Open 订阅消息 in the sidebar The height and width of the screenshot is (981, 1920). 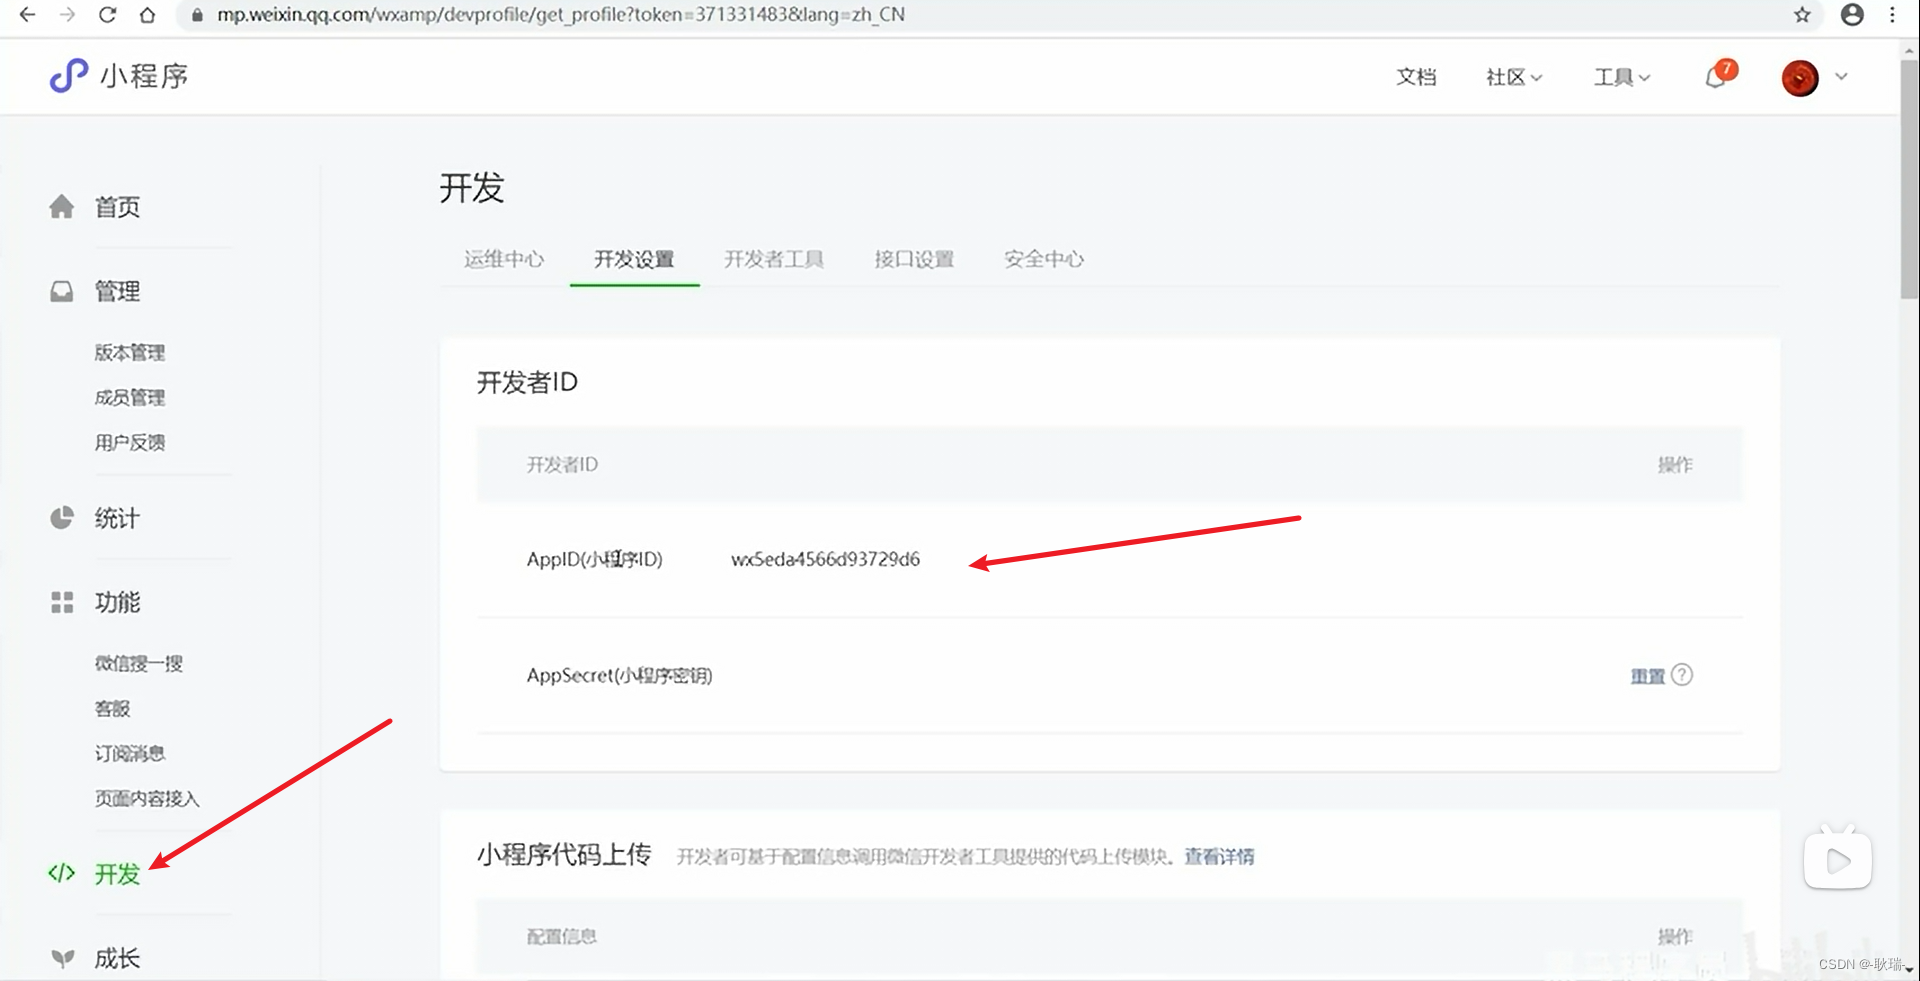click(130, 753)
